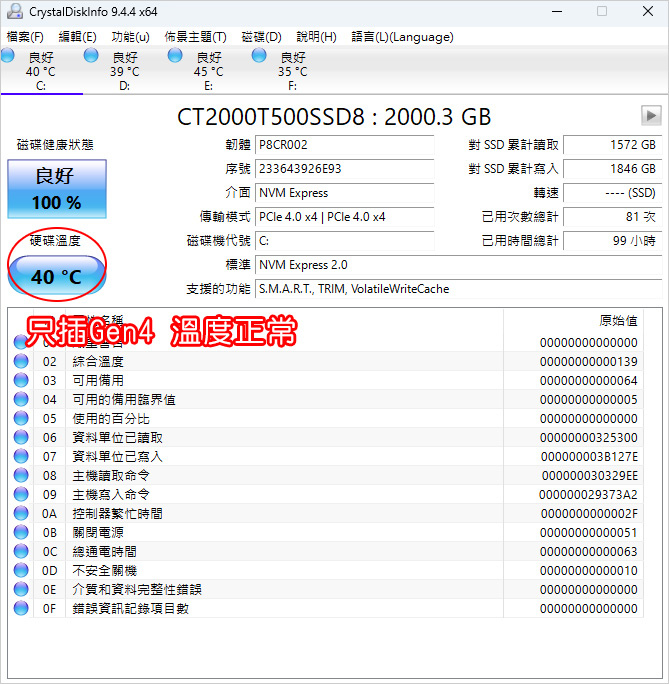Screen dimensions: 669x684
Task: Select the 可用的備用臨界值 attribute row
Action: click(326, 400)
